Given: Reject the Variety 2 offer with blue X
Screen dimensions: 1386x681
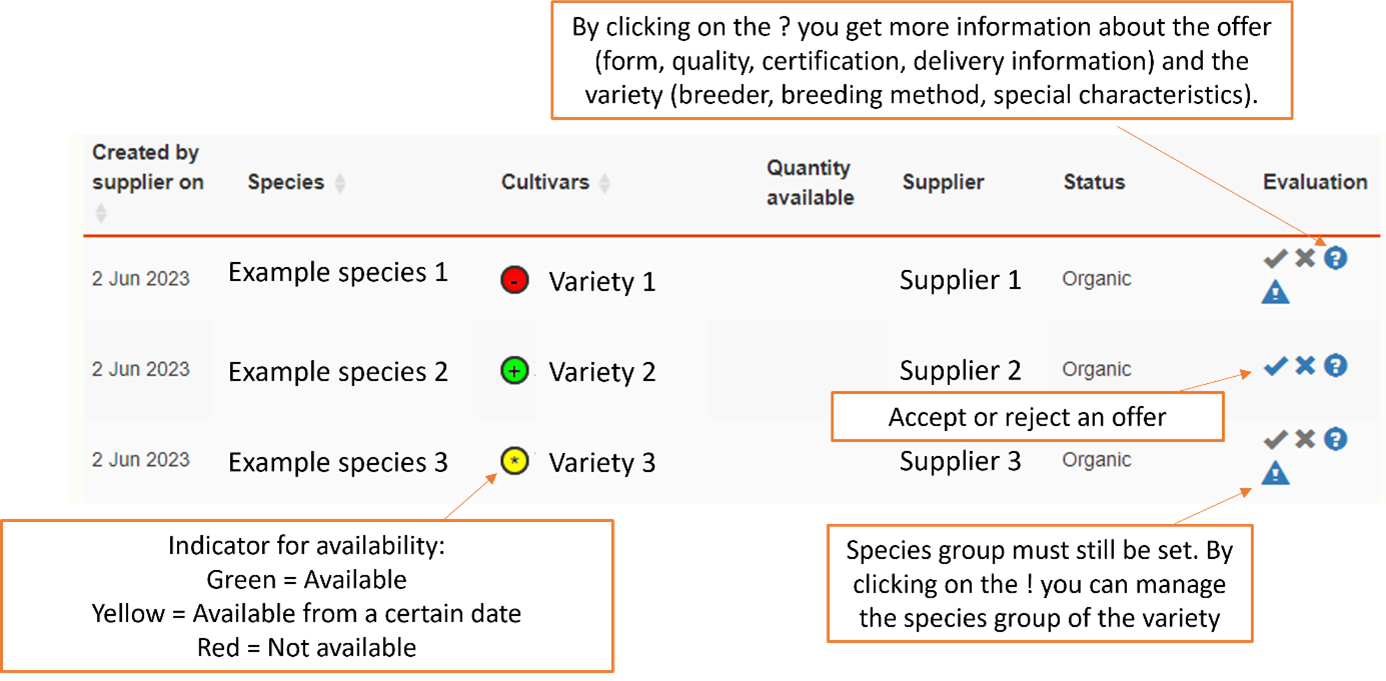Looking at the screenshot, I should [x=1305, y=366].
